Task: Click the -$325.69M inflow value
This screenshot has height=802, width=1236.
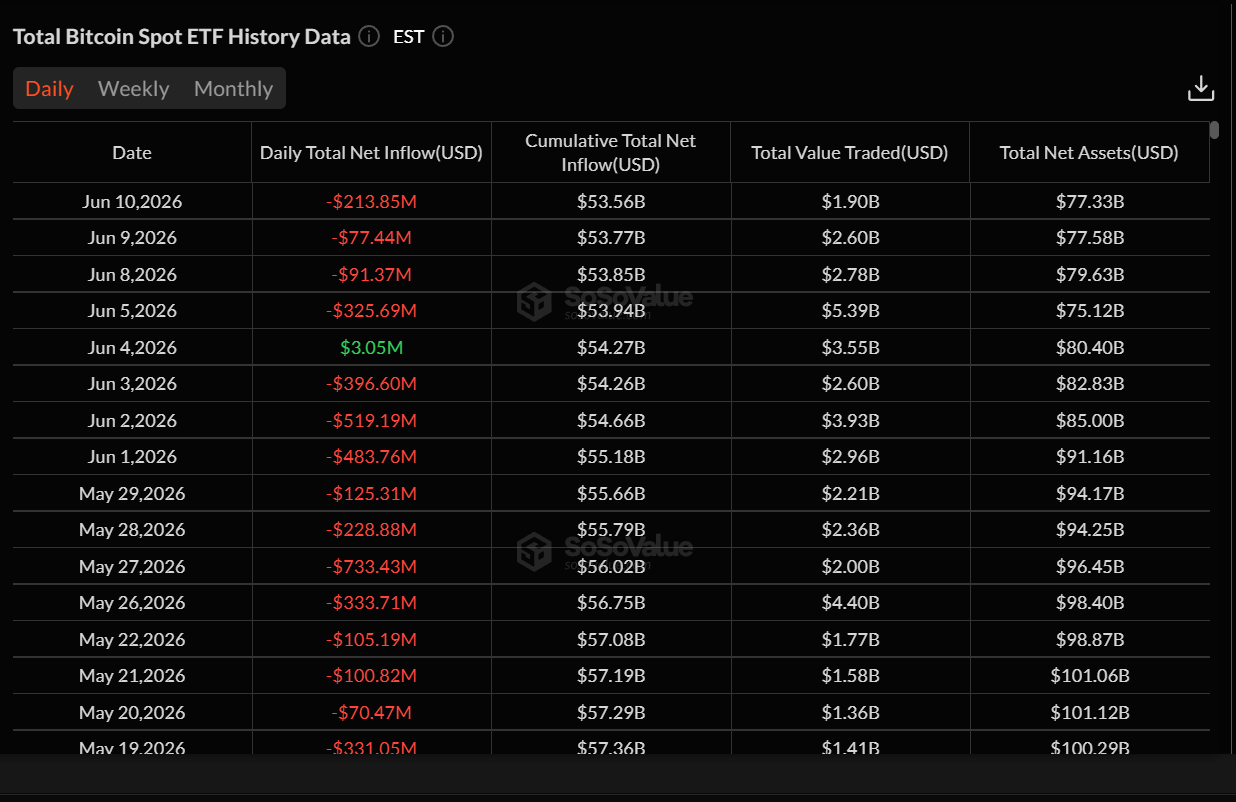Action: point(371,311)
